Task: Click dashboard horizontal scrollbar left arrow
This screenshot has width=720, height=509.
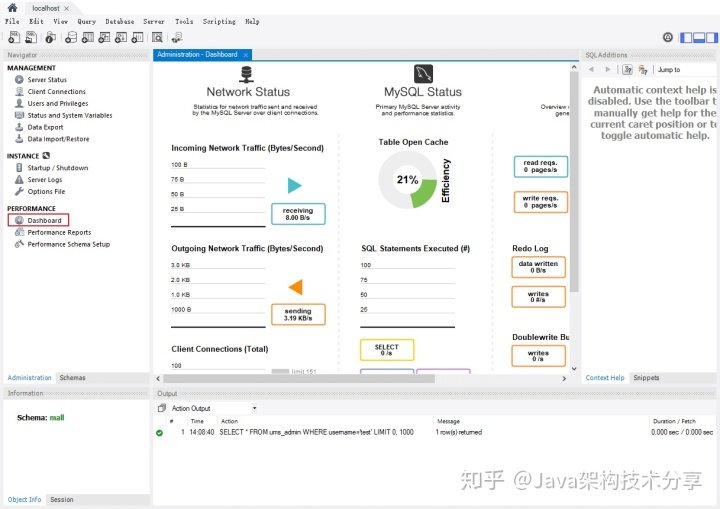Action: click(x=158, y=379)
